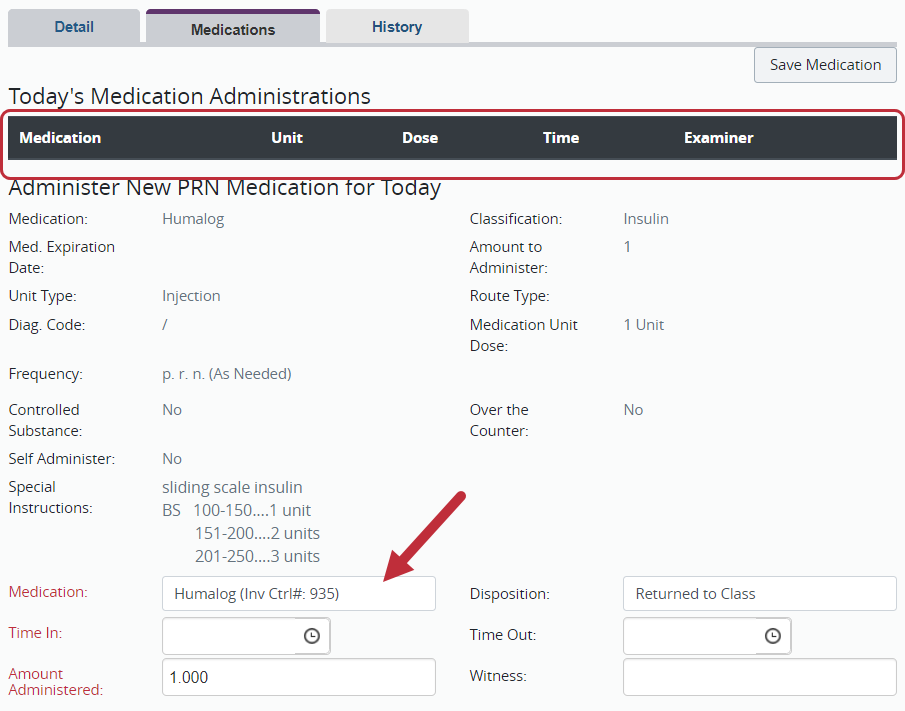Click the Controlled Substance label
905x711 pixels.
coord(45,420)
